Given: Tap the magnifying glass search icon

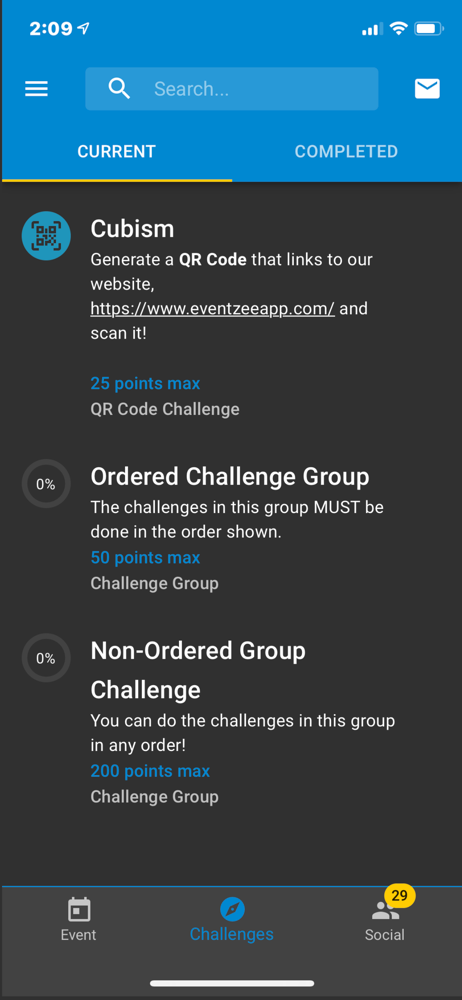Looking at the screenshot, I should (119, 89).
